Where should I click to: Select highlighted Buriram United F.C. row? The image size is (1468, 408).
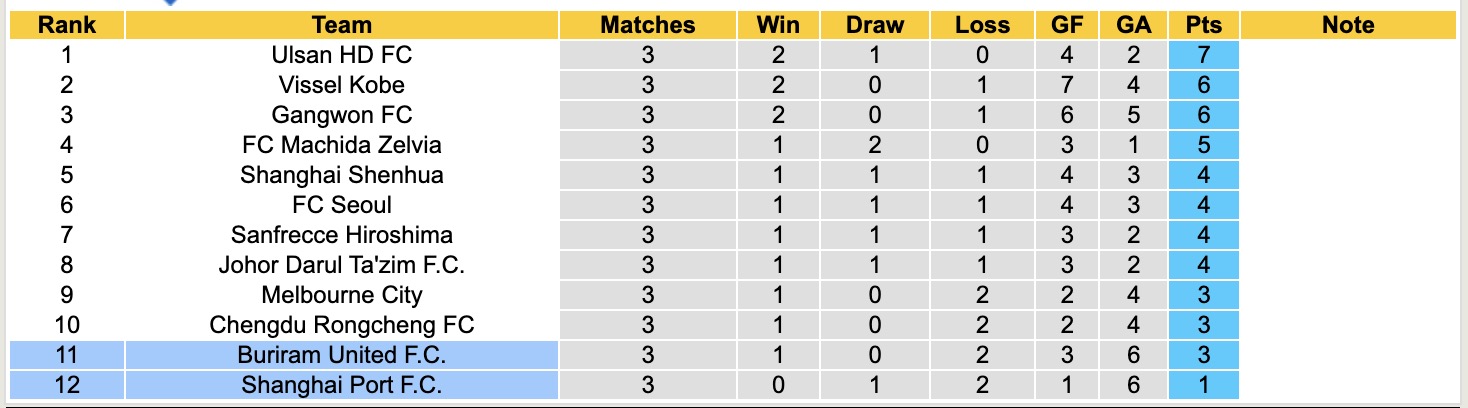tap(341, 355)
